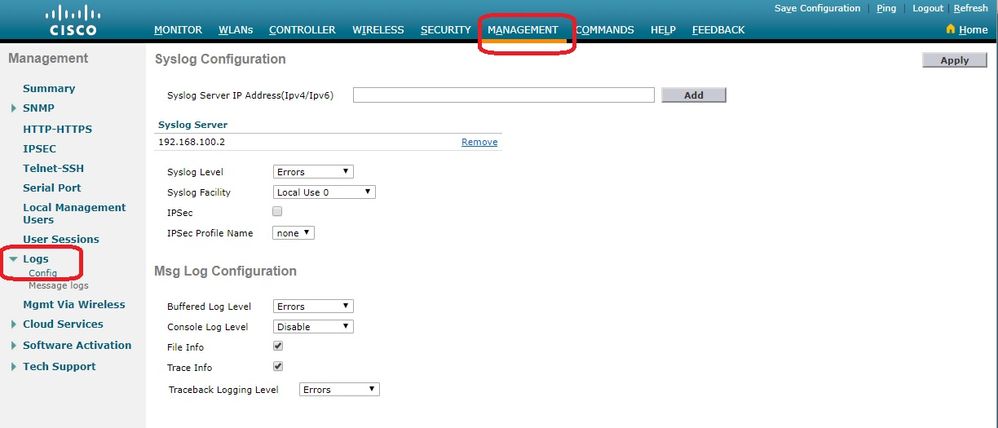Click the Cisco logo
This screenshot has width=998, height=428.
click(73, 20)
